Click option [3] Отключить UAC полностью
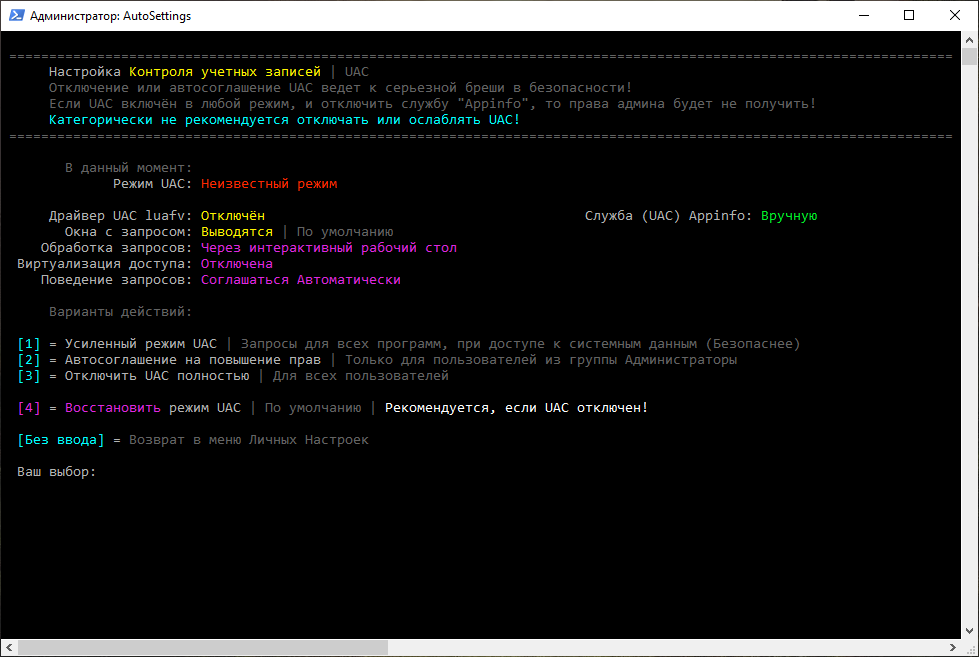 coord(133,376)
